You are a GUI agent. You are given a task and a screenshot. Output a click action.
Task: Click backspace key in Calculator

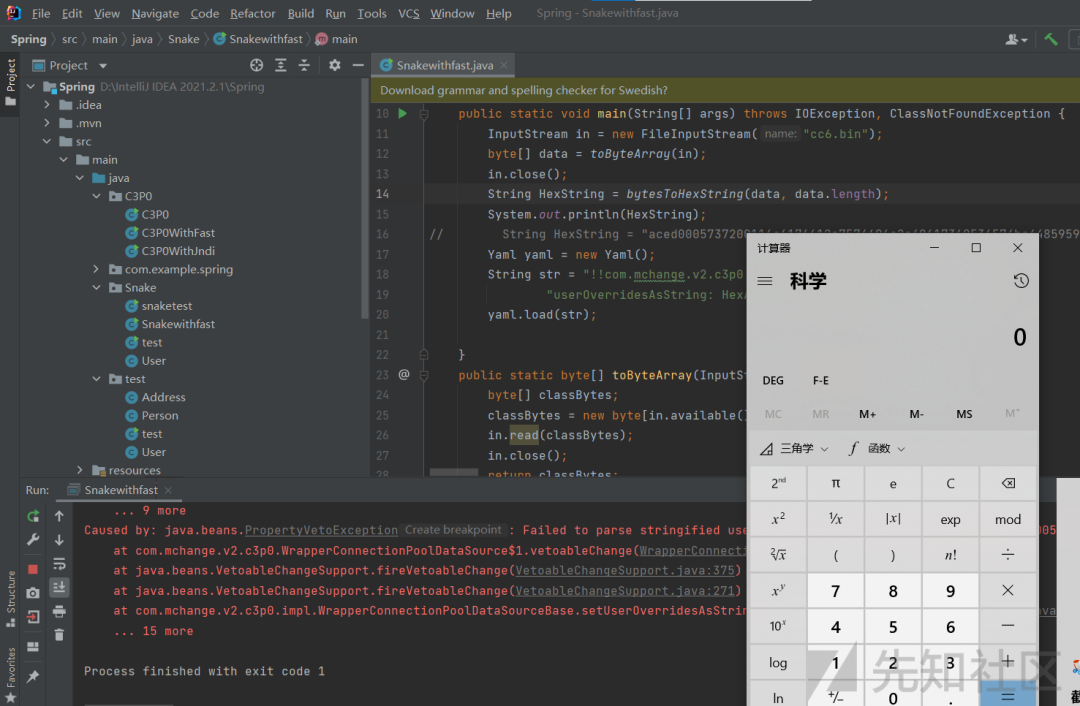(x=1008, y=484)
